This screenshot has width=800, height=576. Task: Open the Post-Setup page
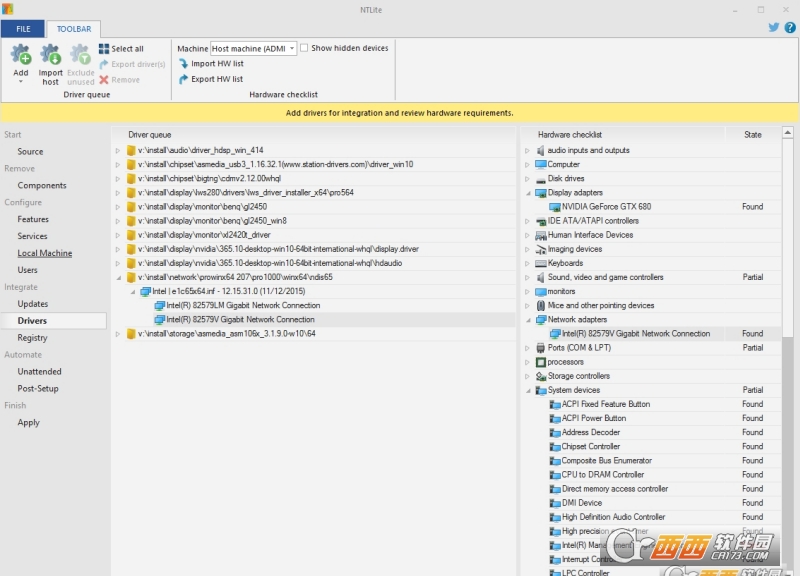(38, 388)
